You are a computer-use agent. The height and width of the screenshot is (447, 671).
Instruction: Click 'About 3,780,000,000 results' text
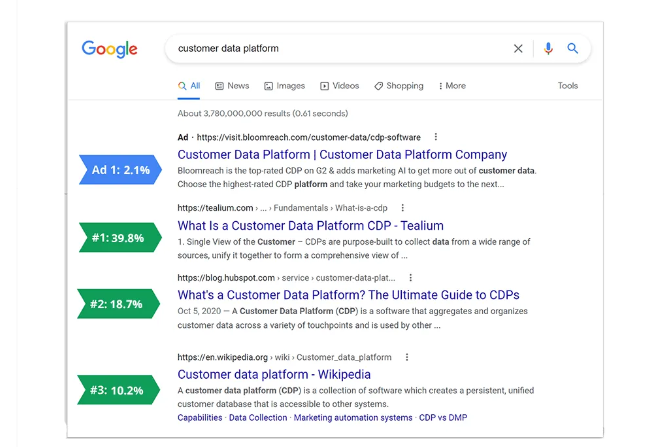(234, 113)
